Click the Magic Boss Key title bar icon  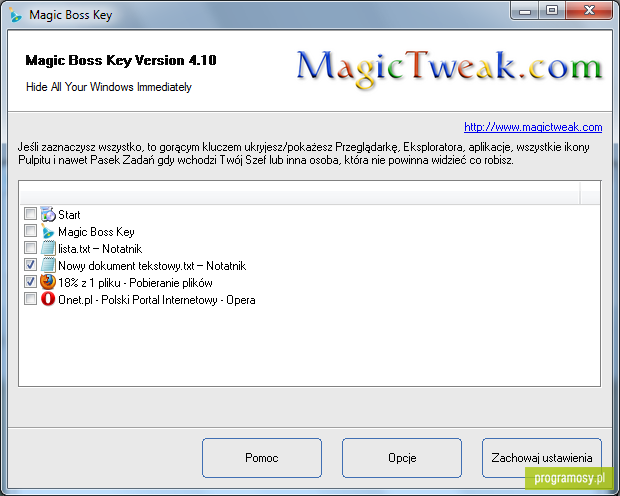pyautogui.click(x=16, y=15)
